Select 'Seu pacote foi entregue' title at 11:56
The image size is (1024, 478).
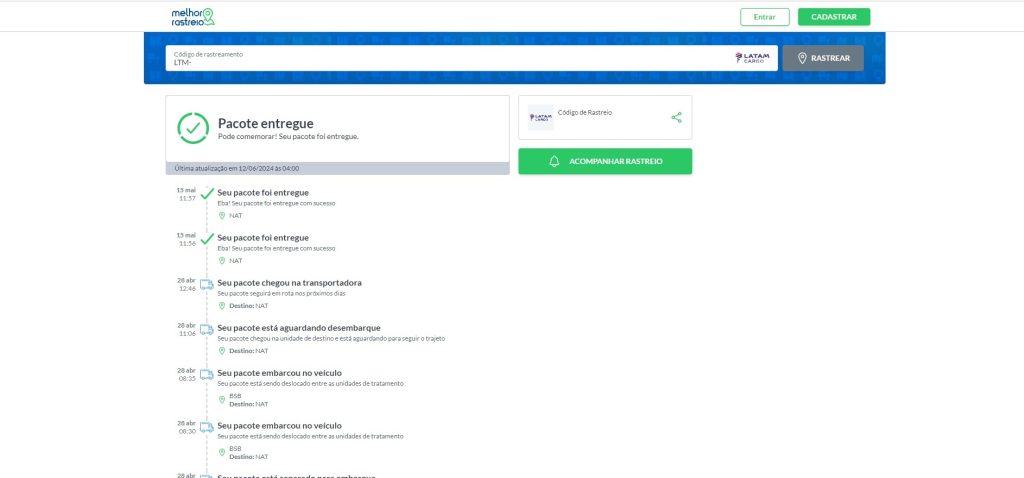pyautogui.click(x=263, y=238)
